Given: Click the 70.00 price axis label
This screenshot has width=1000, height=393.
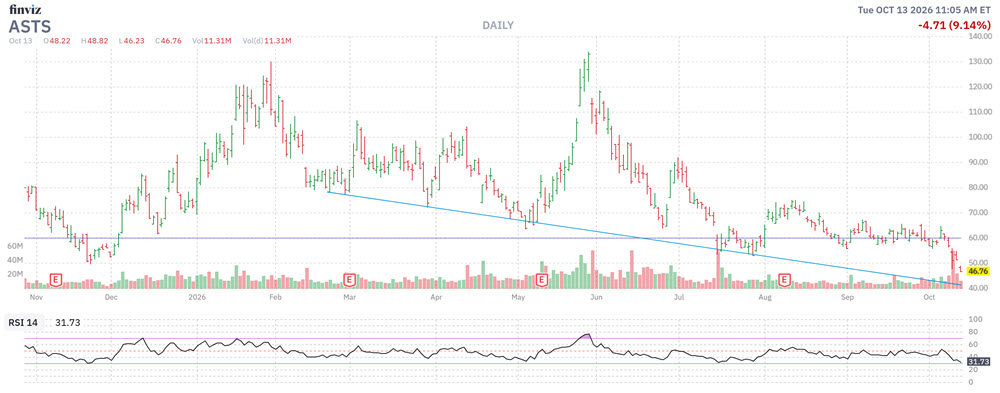Looking at the screenshot, I should point(979,212).
